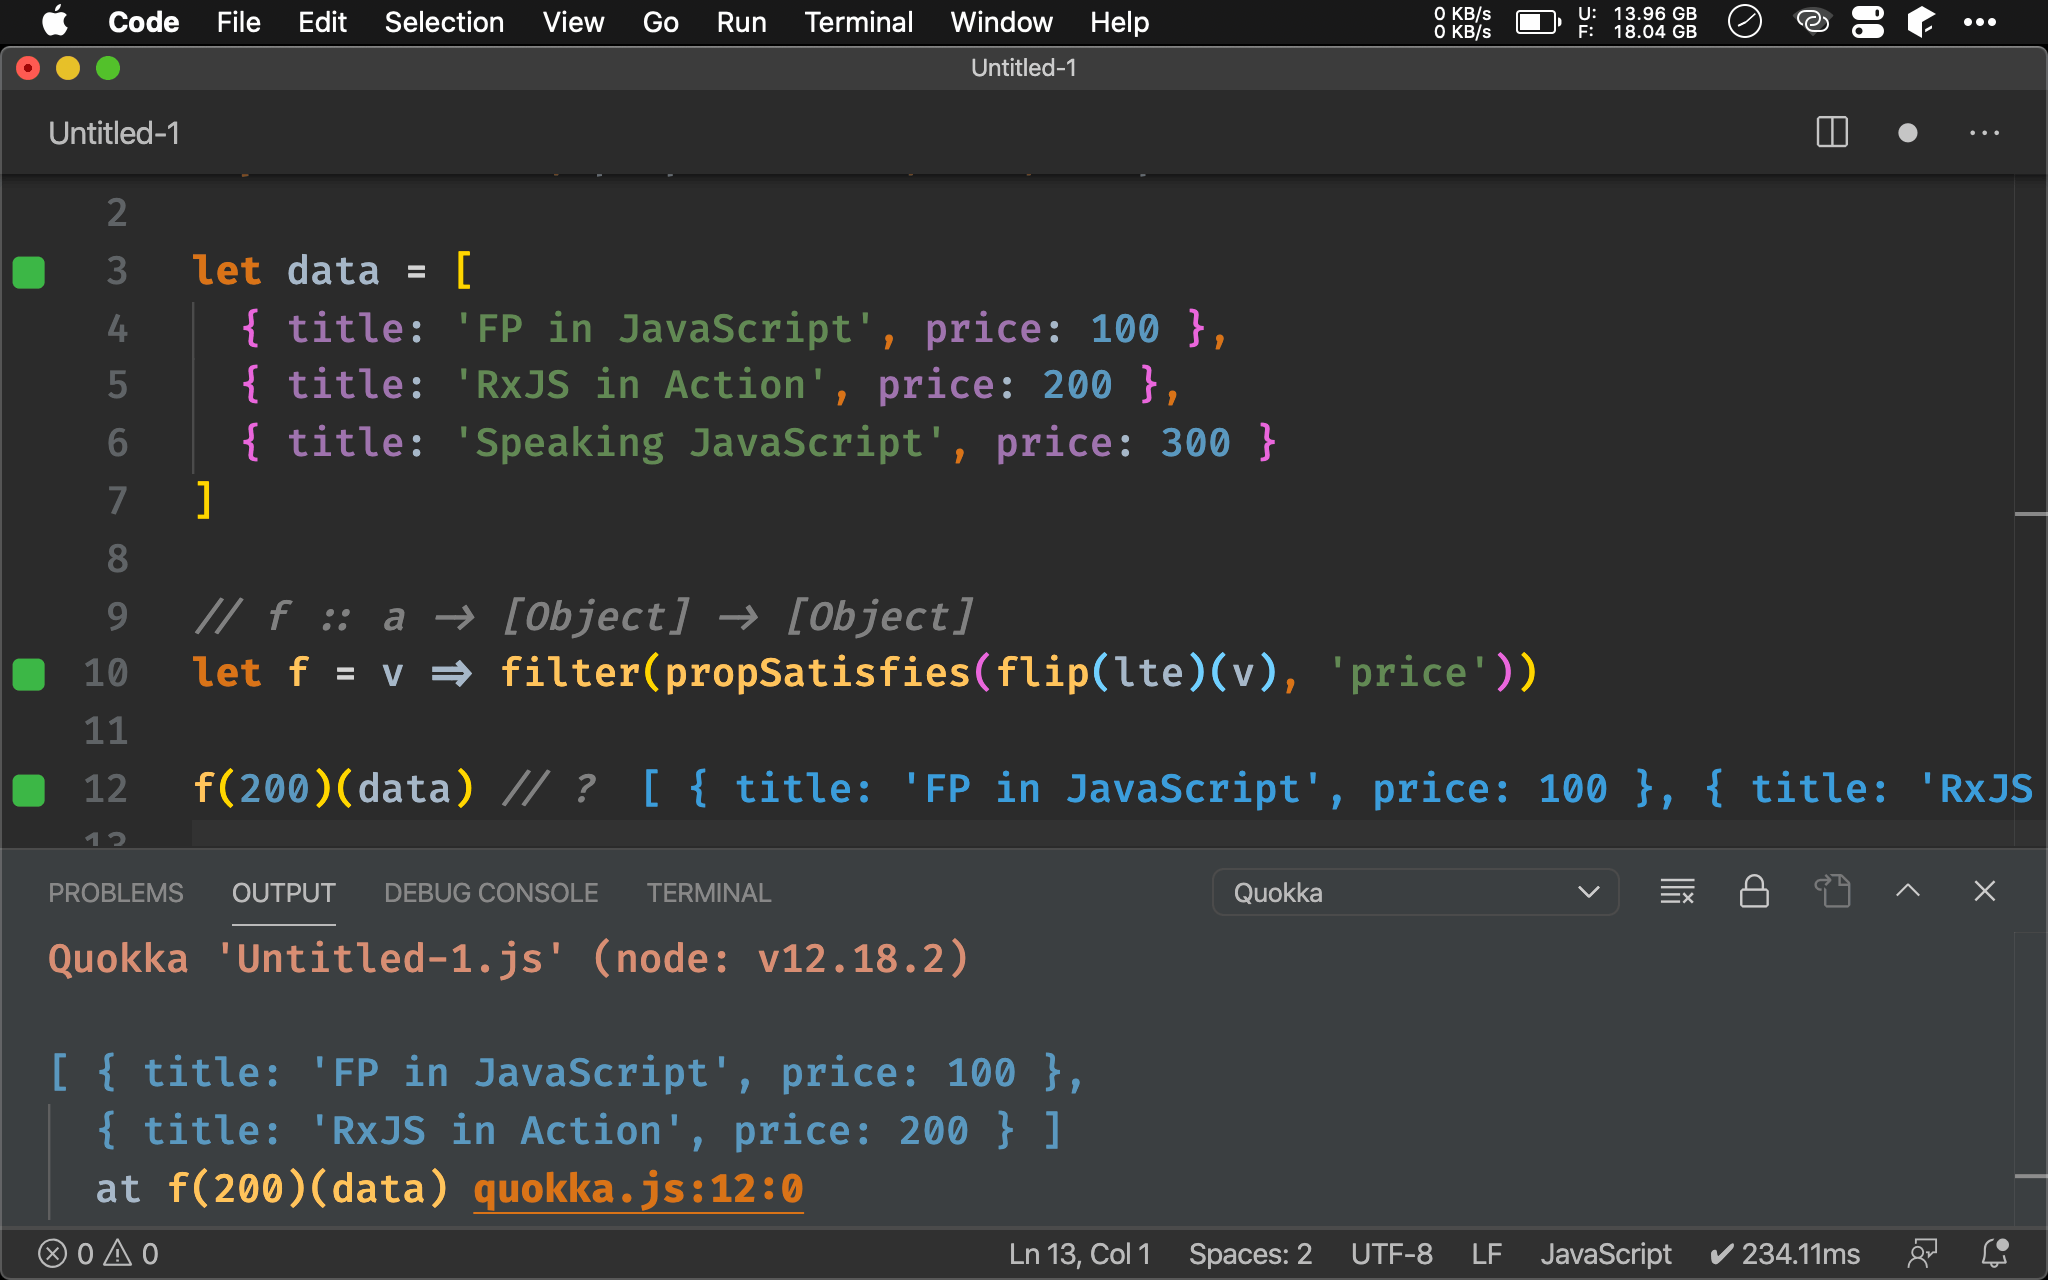
Task: Click the output panel scrollbar
Action: [2030, 1080]
